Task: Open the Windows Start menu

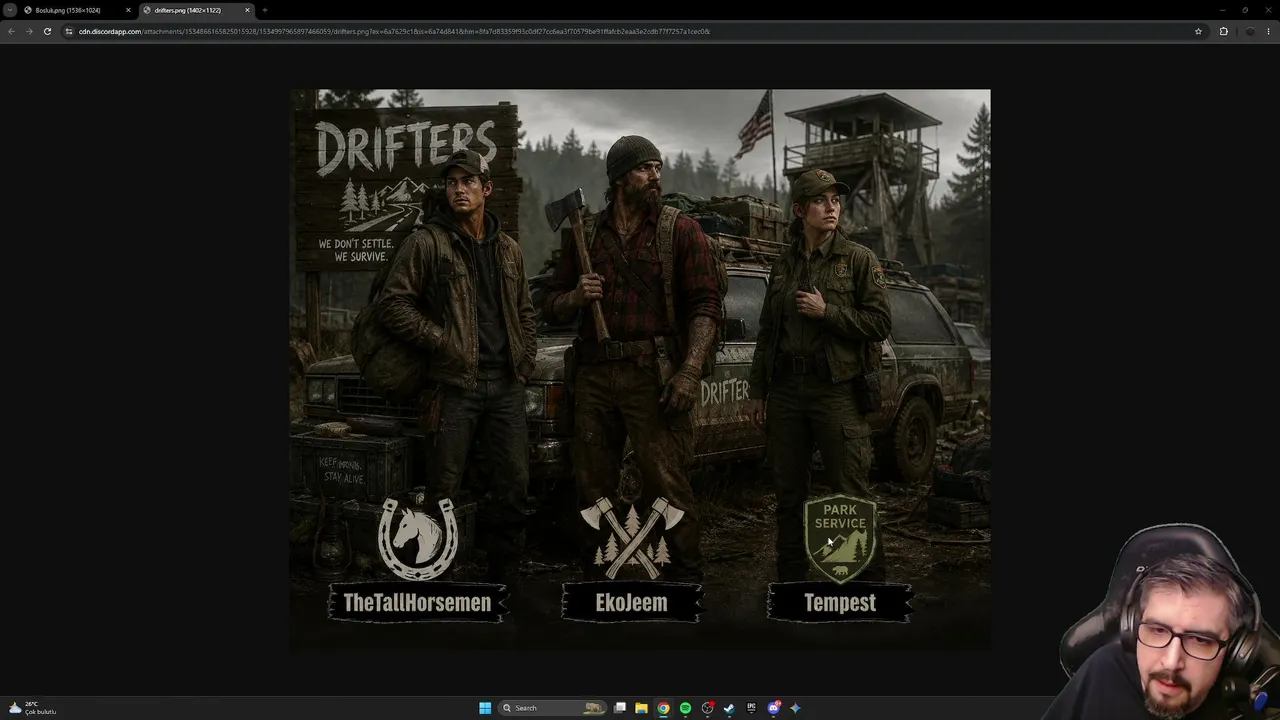Action: click(485, 708)
